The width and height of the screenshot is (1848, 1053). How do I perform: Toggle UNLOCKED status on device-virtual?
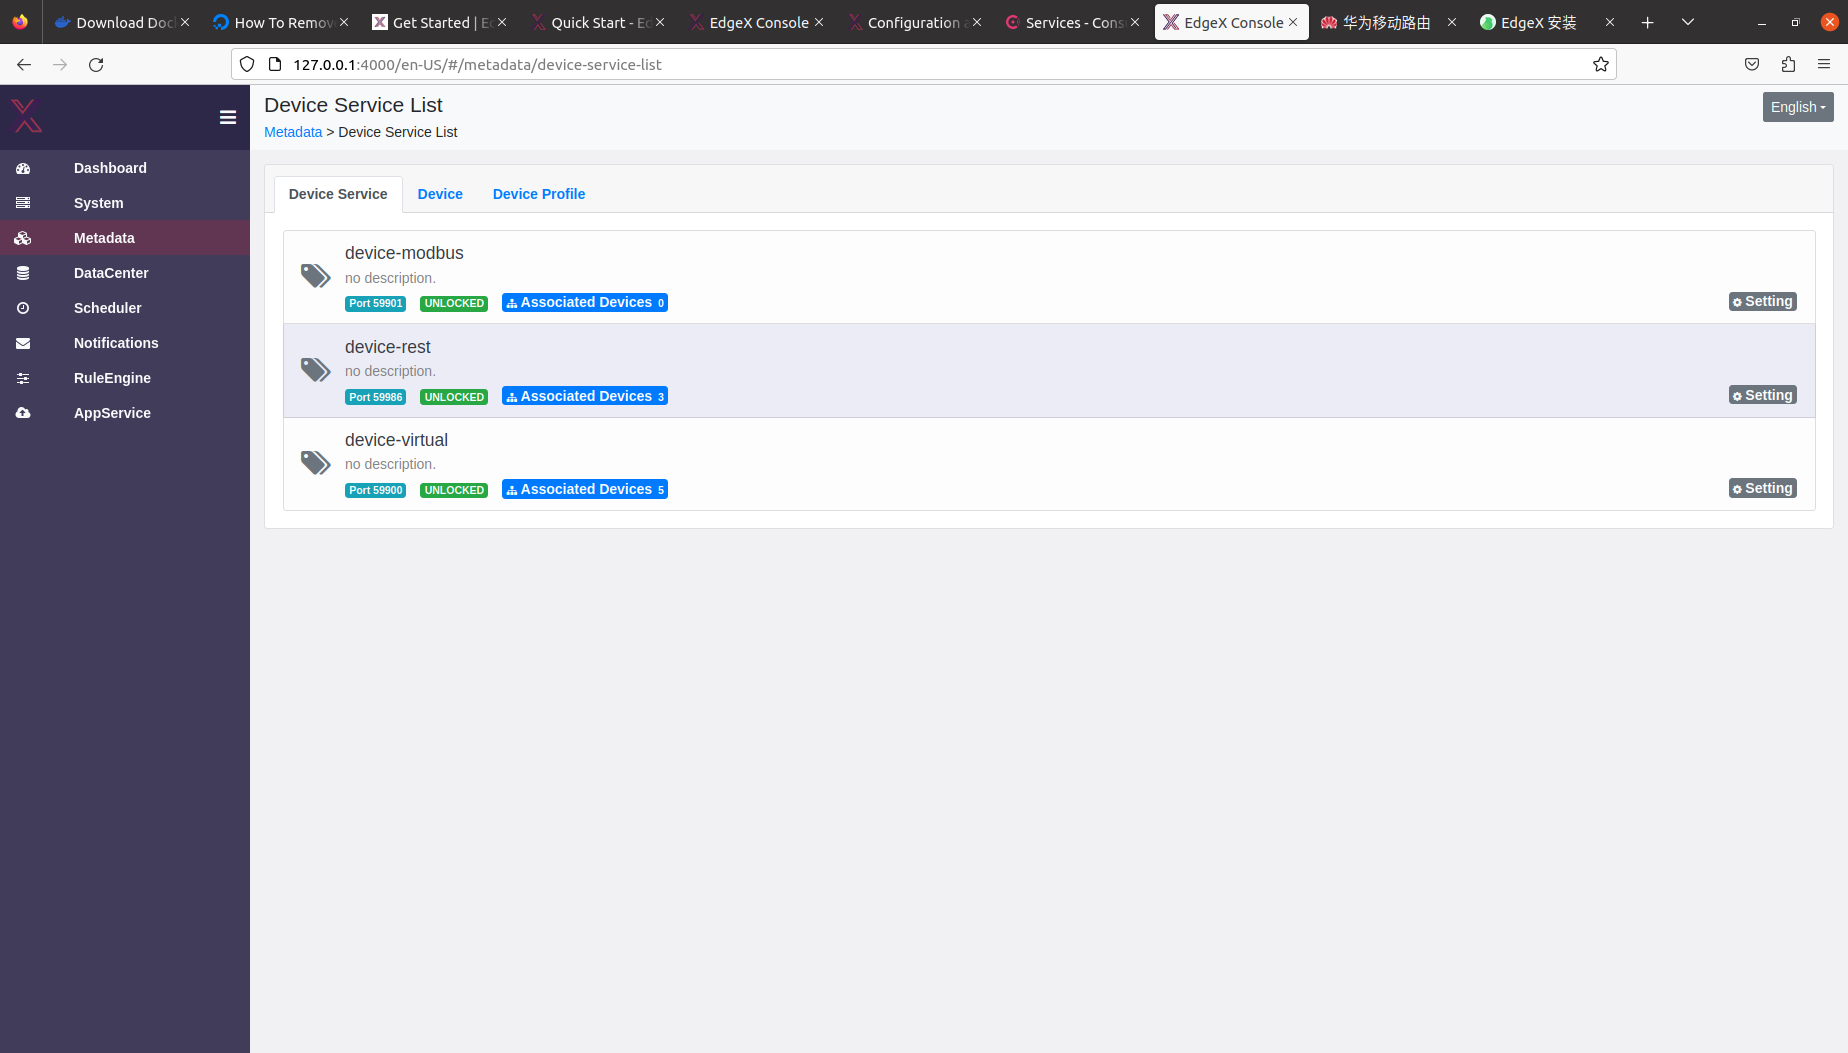453,490
